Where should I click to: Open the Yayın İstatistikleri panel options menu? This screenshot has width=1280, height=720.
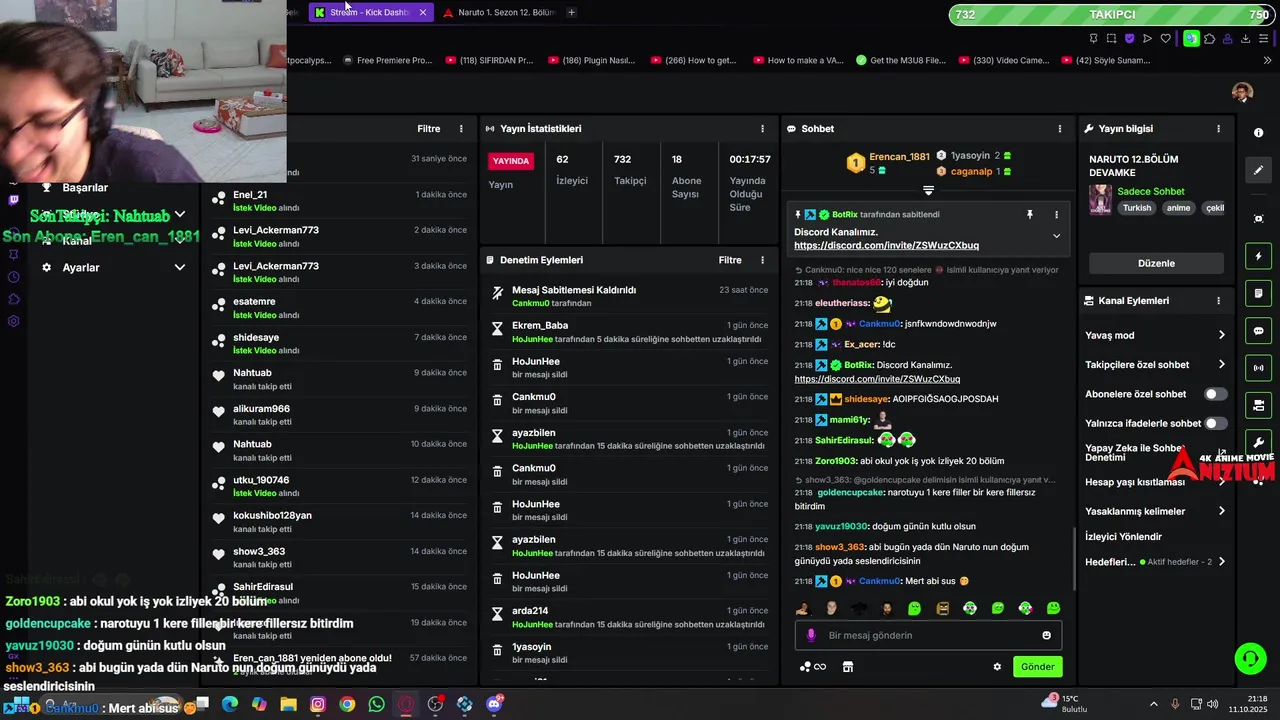(762, 129)
